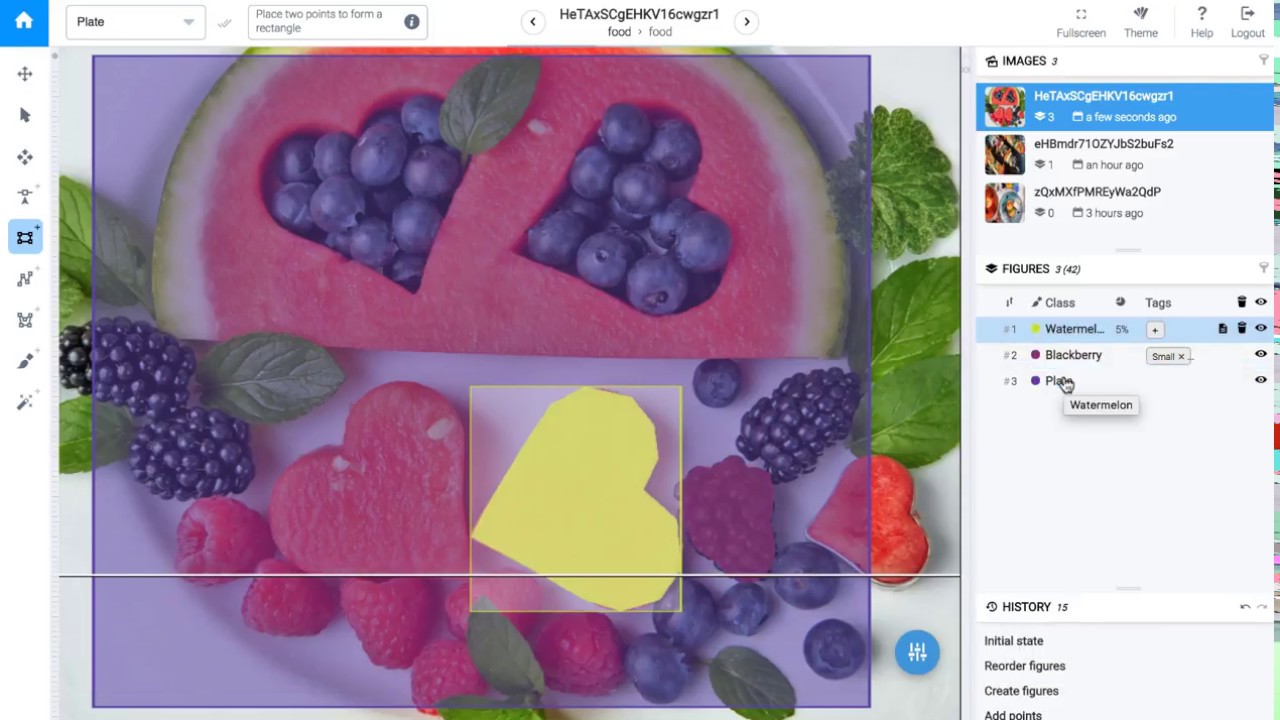Toggle visibility of all figures
The width and height of the screenshot is (1280, 720).
click(x=1261, y=302)
